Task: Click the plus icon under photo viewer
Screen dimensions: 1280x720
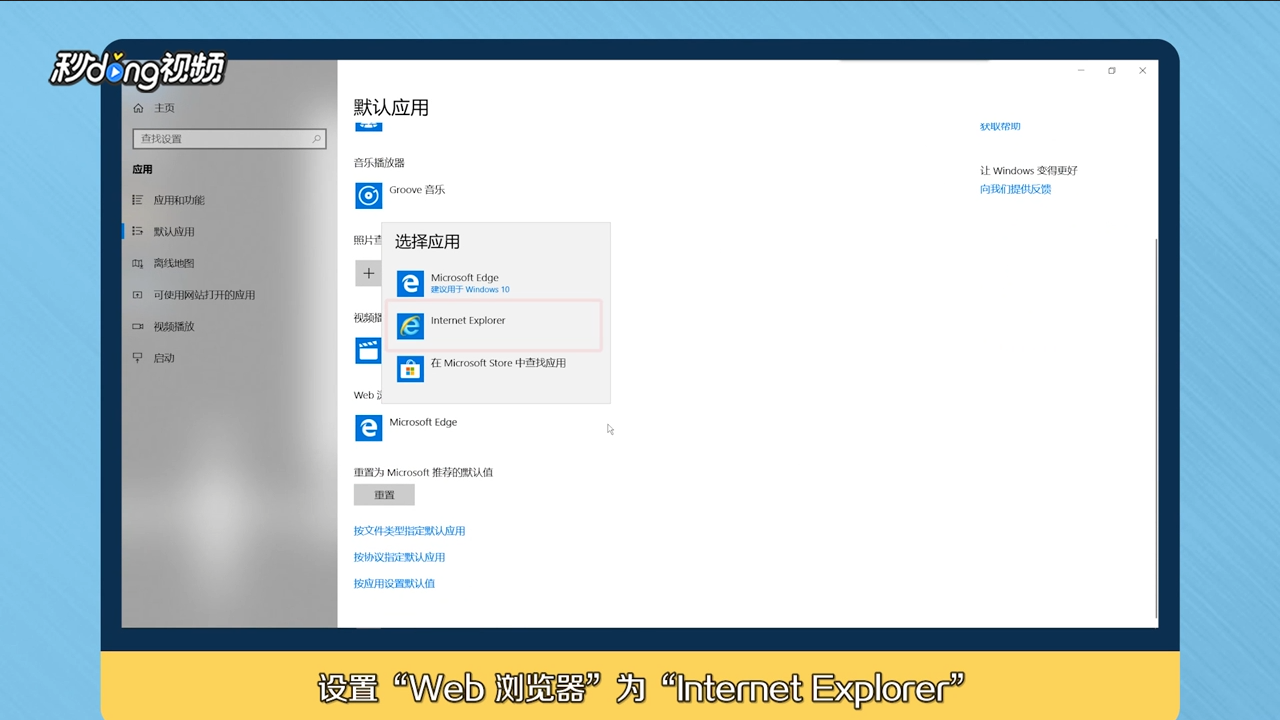Action: click(x=368, y=273)
